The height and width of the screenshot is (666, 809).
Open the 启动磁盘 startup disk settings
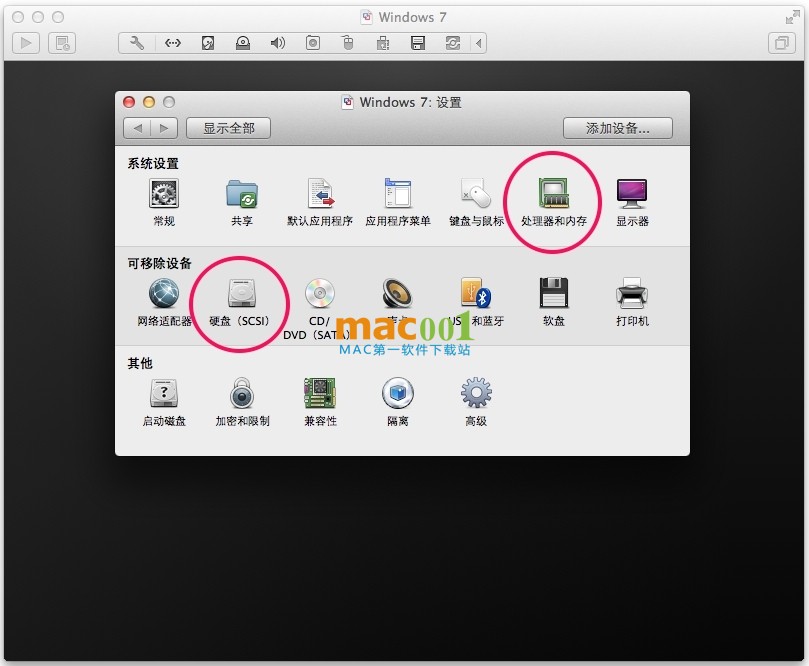(x=164, y=402)
